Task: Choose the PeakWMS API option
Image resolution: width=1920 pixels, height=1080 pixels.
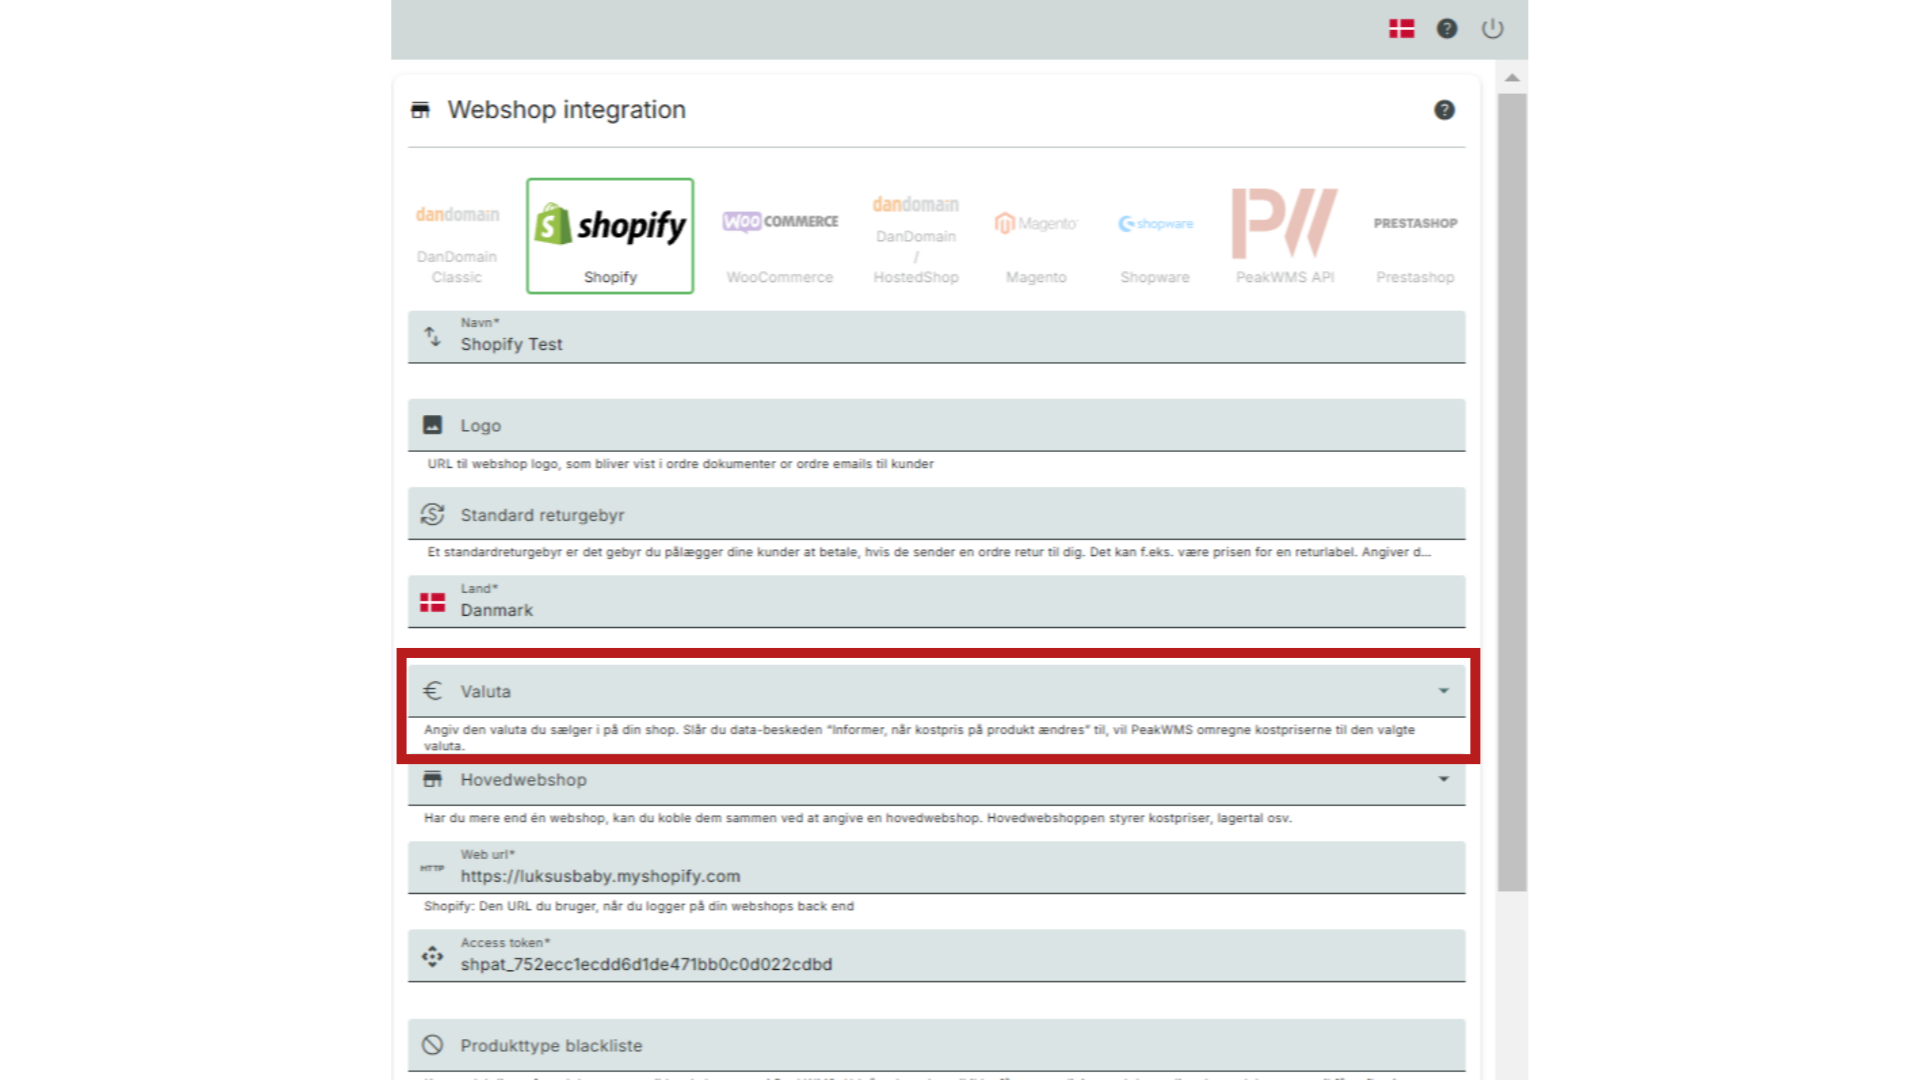Action: click(1285, 236)
